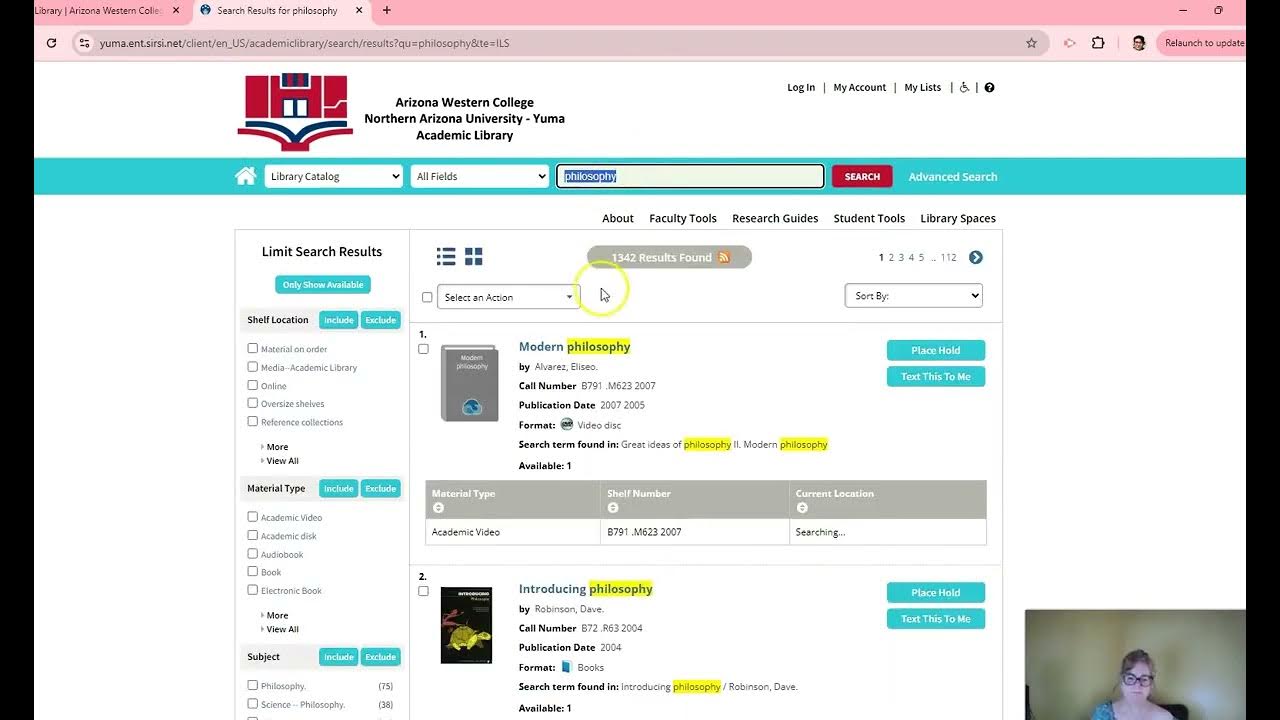
Task: Open My Lists link
Action: coord(923,87)
